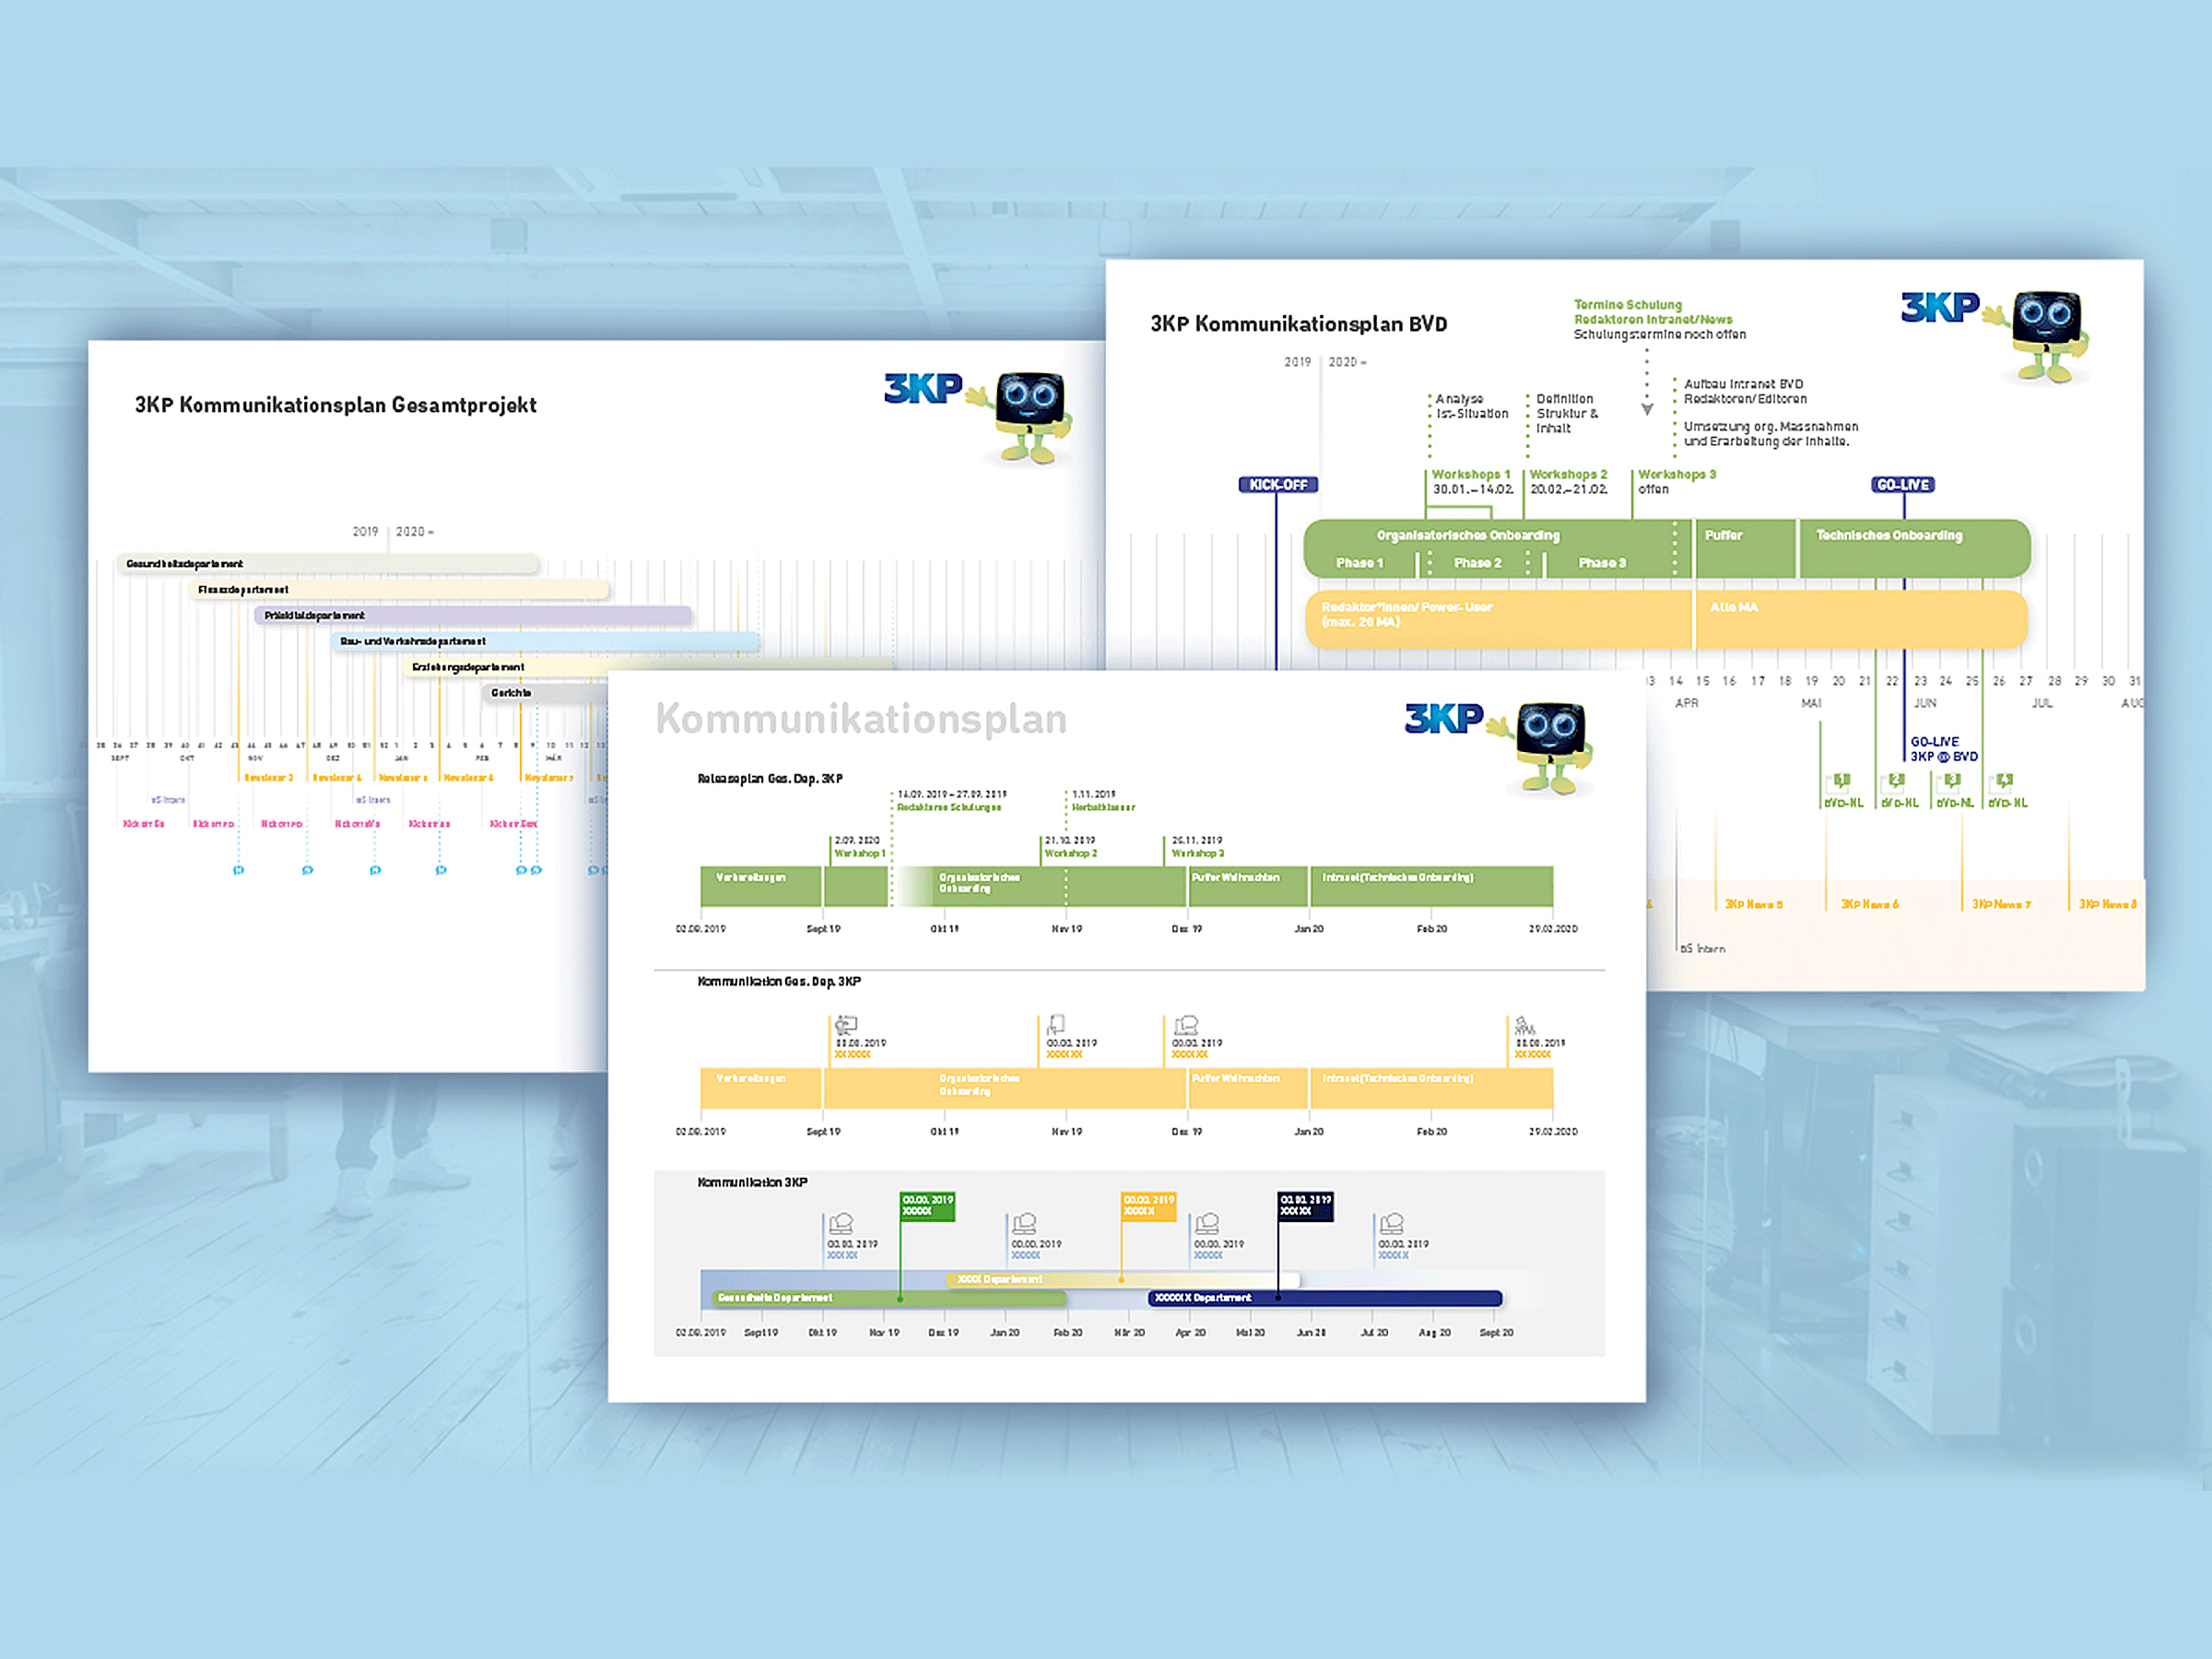Viewport: 2212px width, 1659px height.
Task: Click the yellow flag in Kommunikation 3KP
Action: (1148, 1206)
